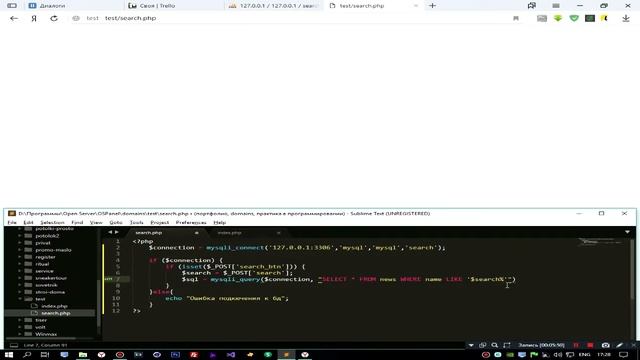640x360 pixels.
Task: Open the Selection menu in Sublime Text
Action: tap(52, 222)
